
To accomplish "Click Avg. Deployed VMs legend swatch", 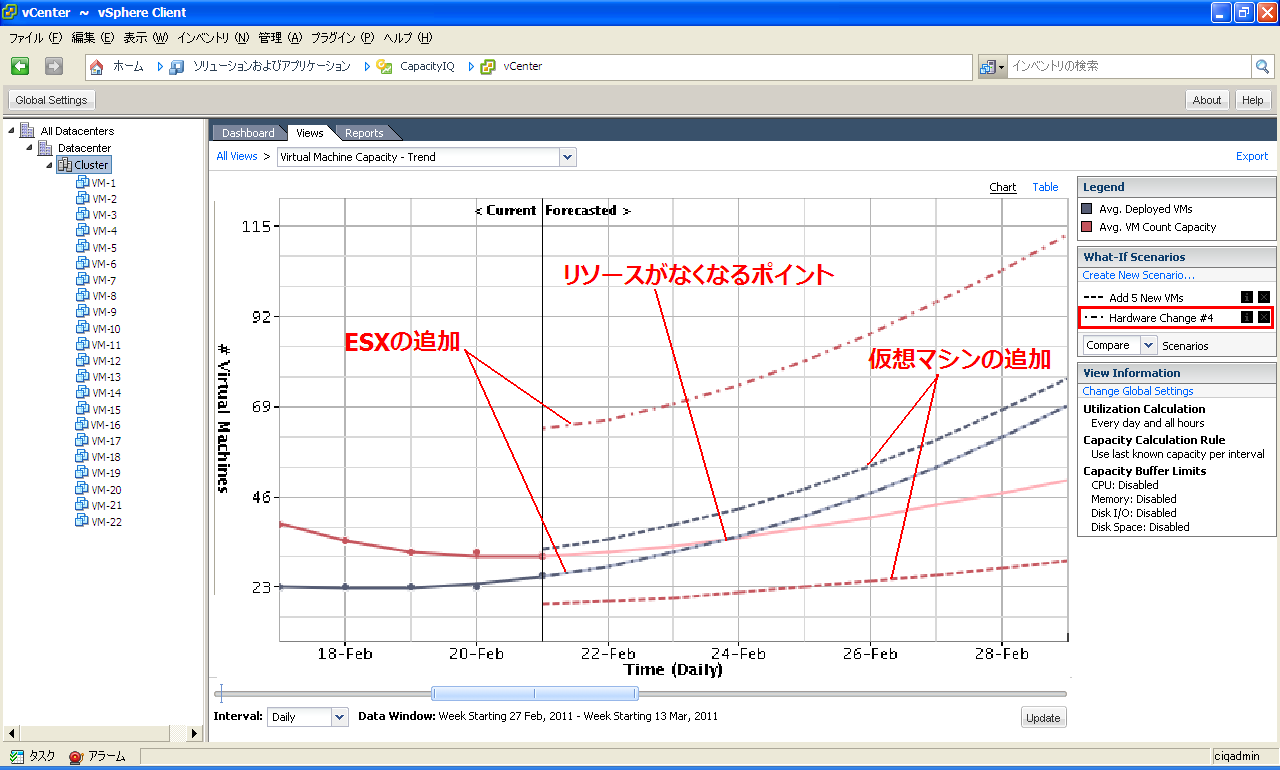I will click(1088, 209).
